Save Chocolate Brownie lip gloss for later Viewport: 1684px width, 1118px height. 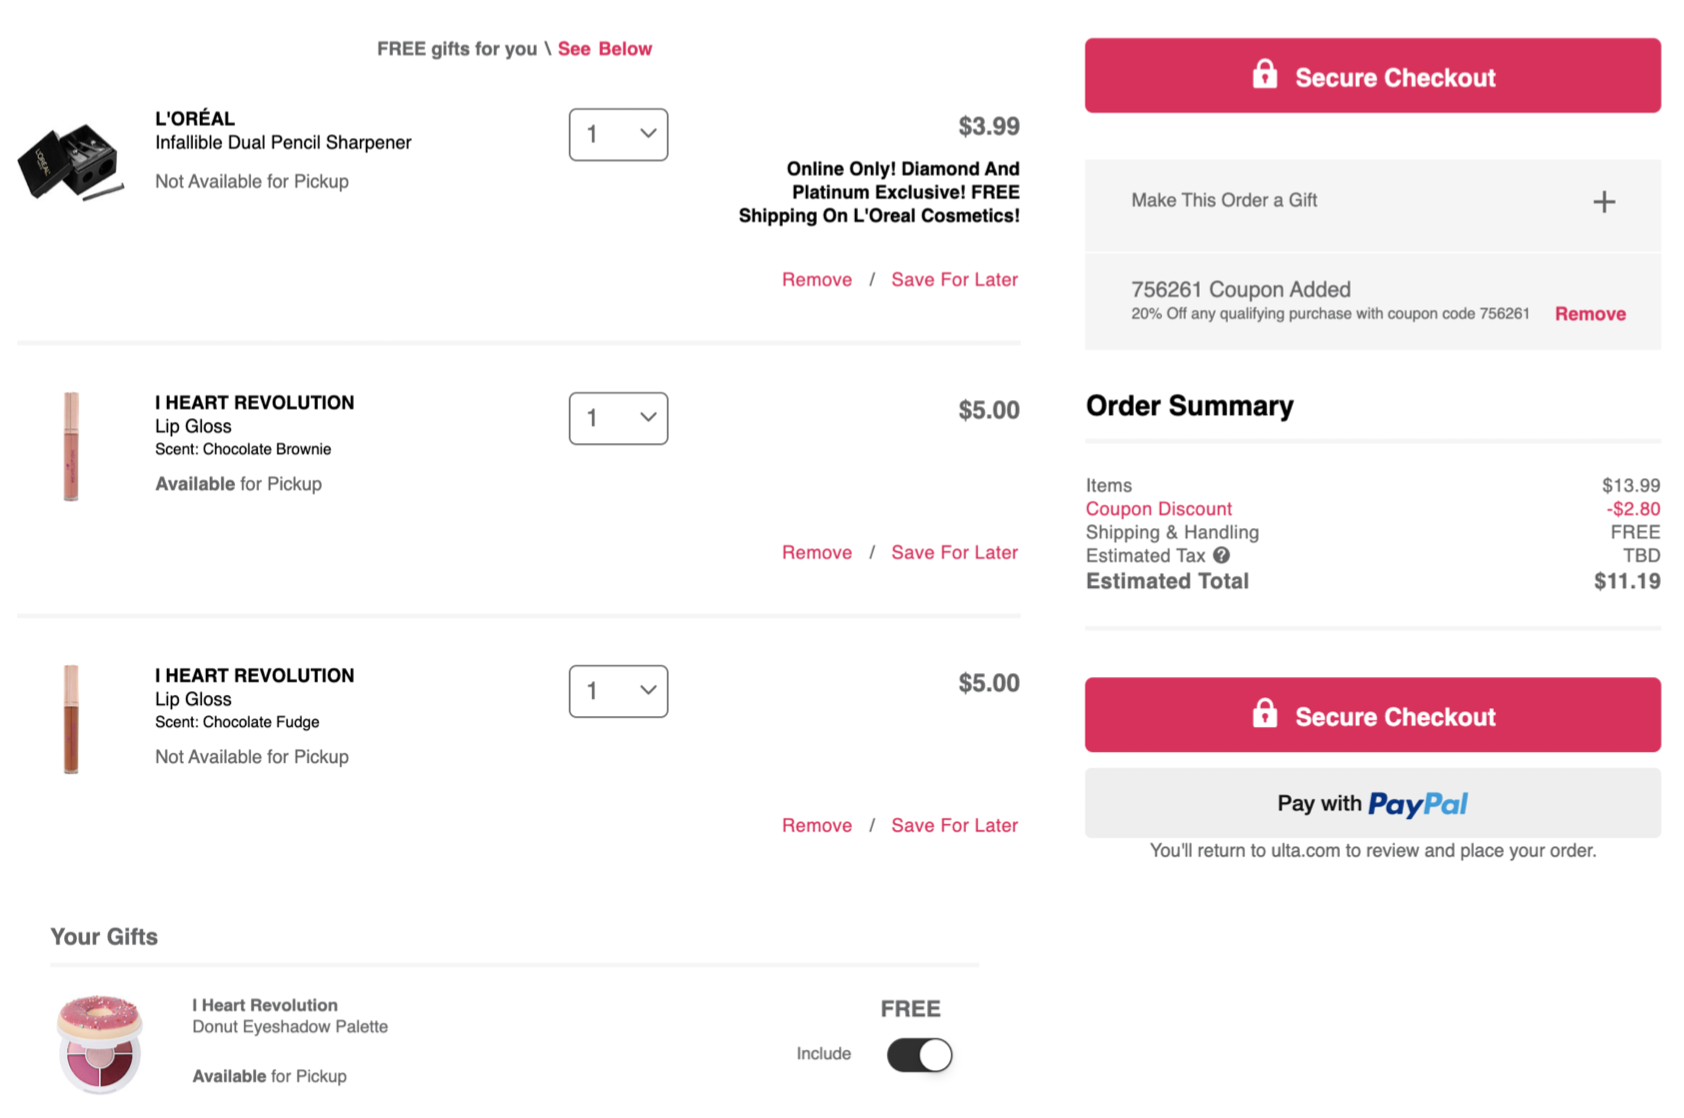coord(954,553)
